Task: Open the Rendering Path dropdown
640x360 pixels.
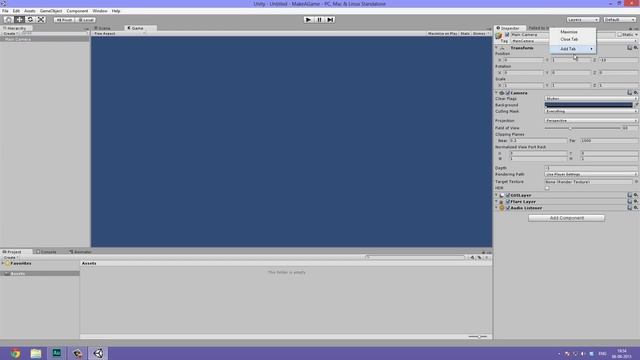Action: [591, 174]
